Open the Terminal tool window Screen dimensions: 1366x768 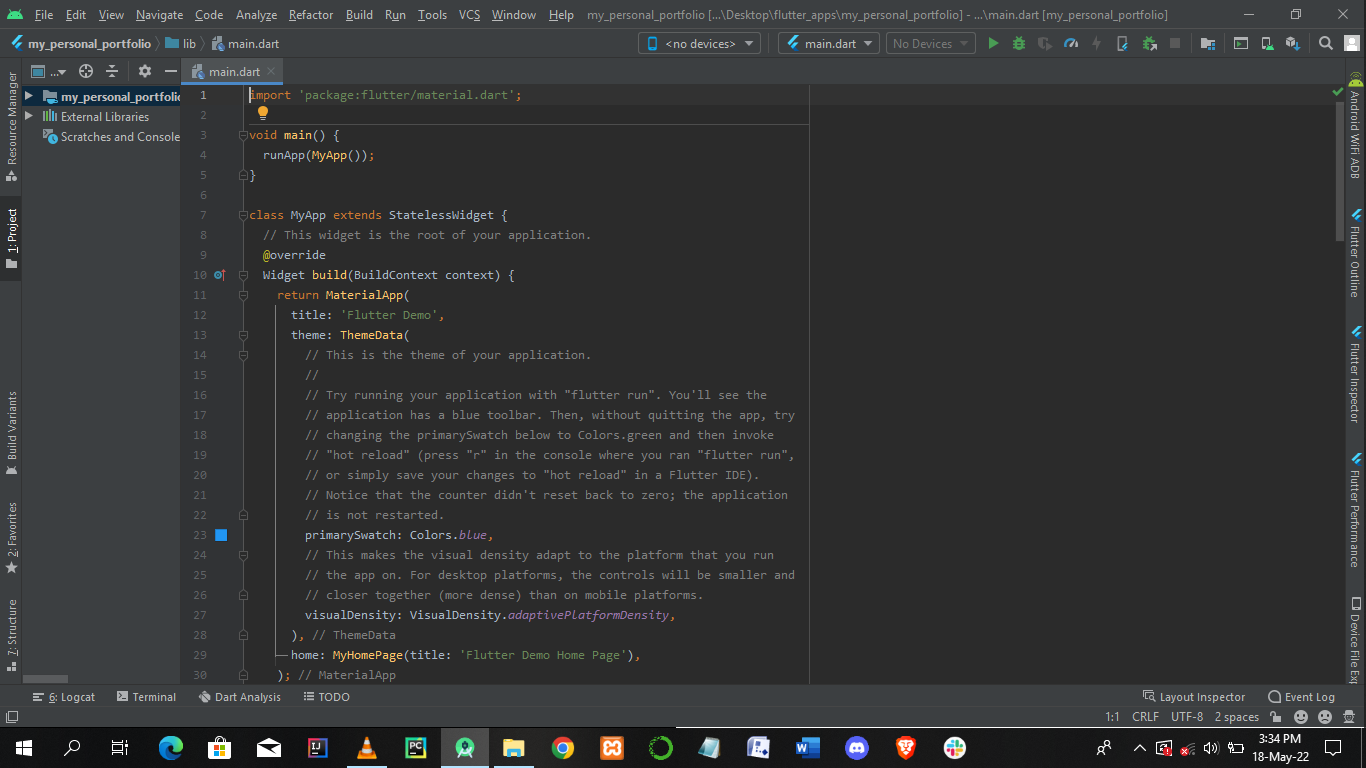coord(146,697)
